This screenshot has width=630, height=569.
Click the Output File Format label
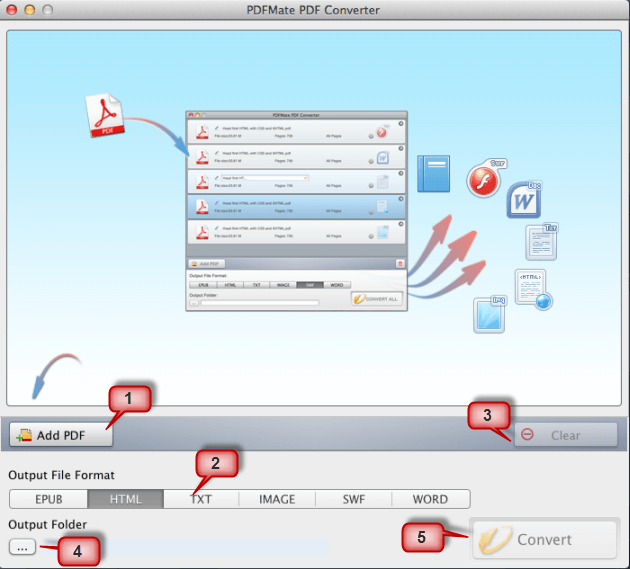tap(61, 475)
